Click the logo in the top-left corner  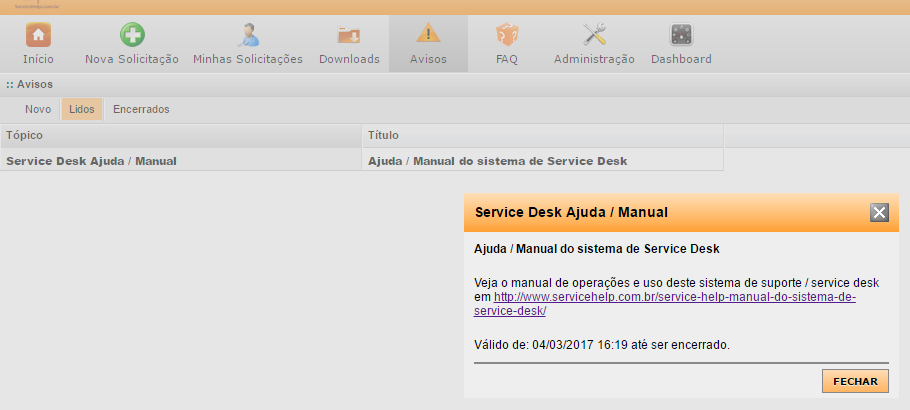click(28, 5)
